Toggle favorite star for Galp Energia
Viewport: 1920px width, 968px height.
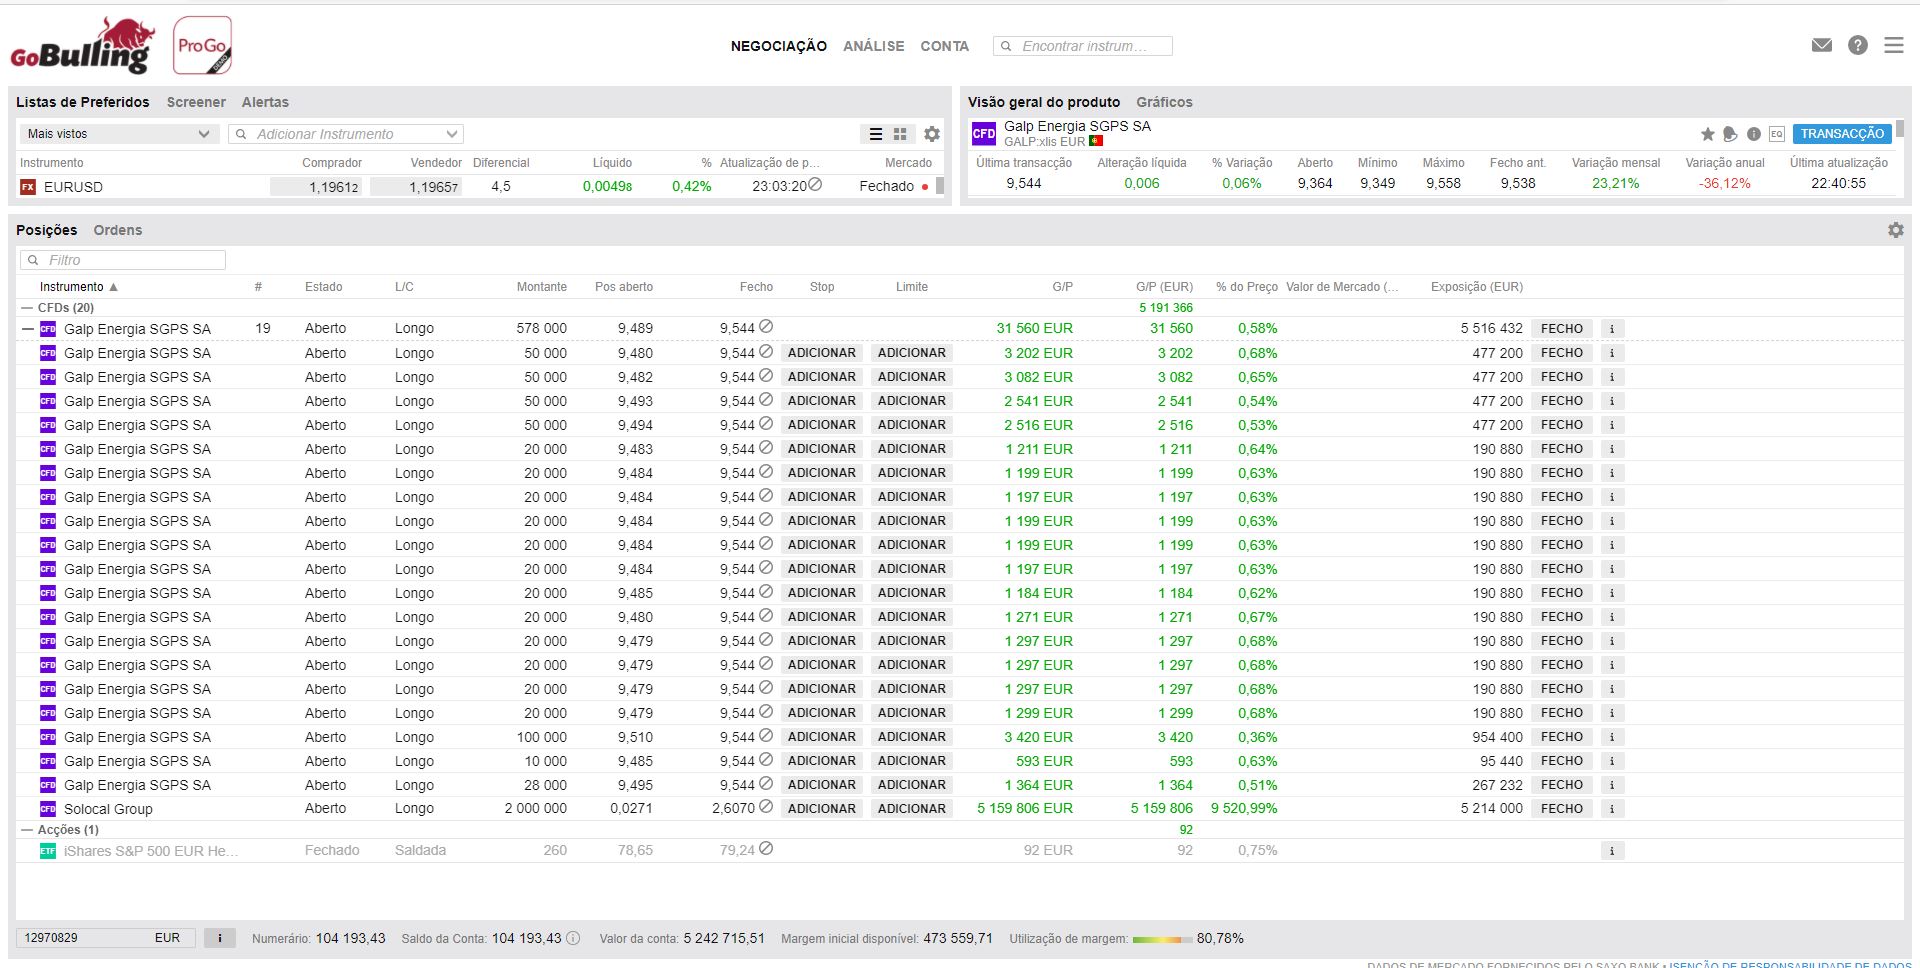coord(1707,134)
